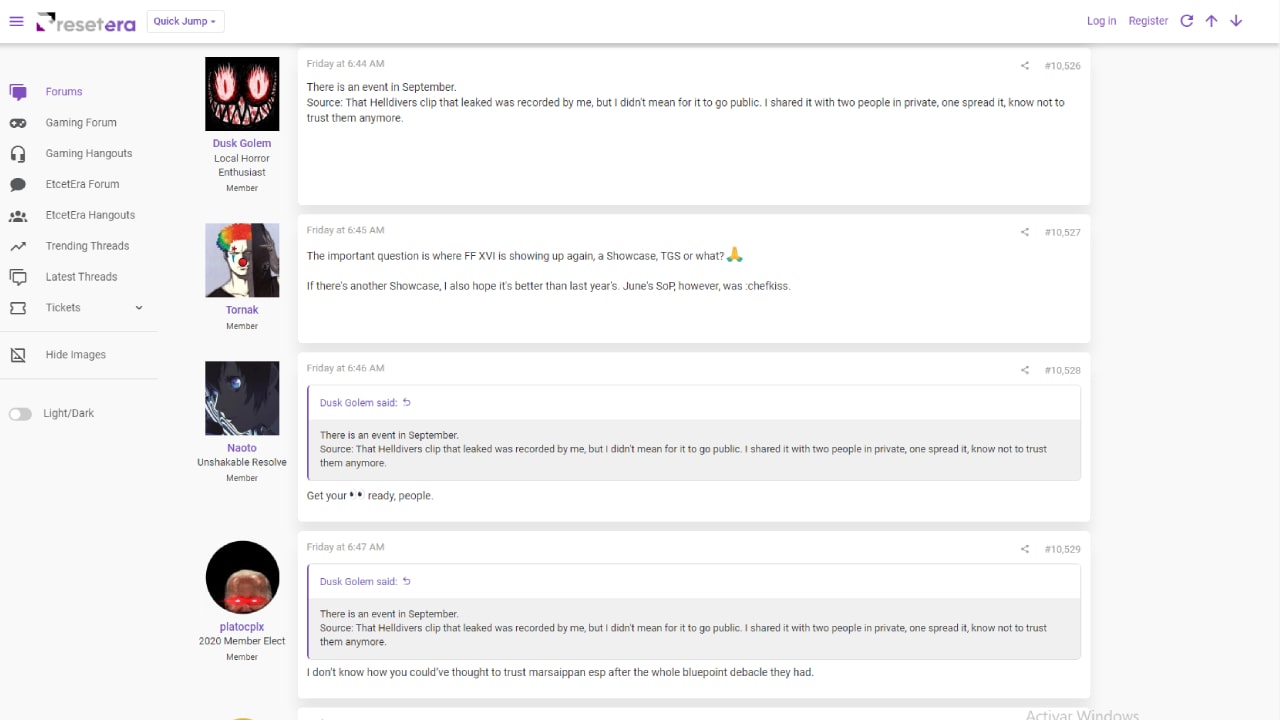Share post #10,526 via its share icon
This screenshot has height=720, width=1280.
[x=1025, y=66]
